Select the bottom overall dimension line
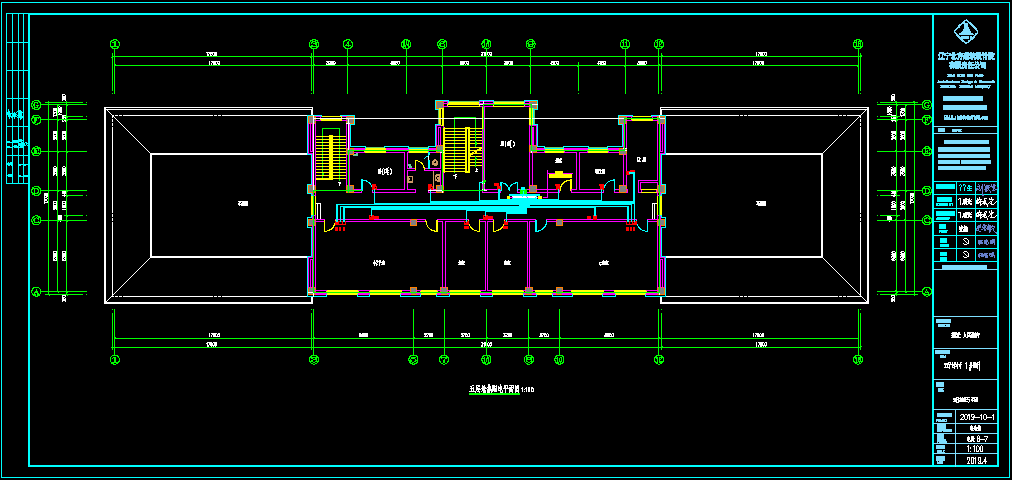 click(x=486, y=346)
